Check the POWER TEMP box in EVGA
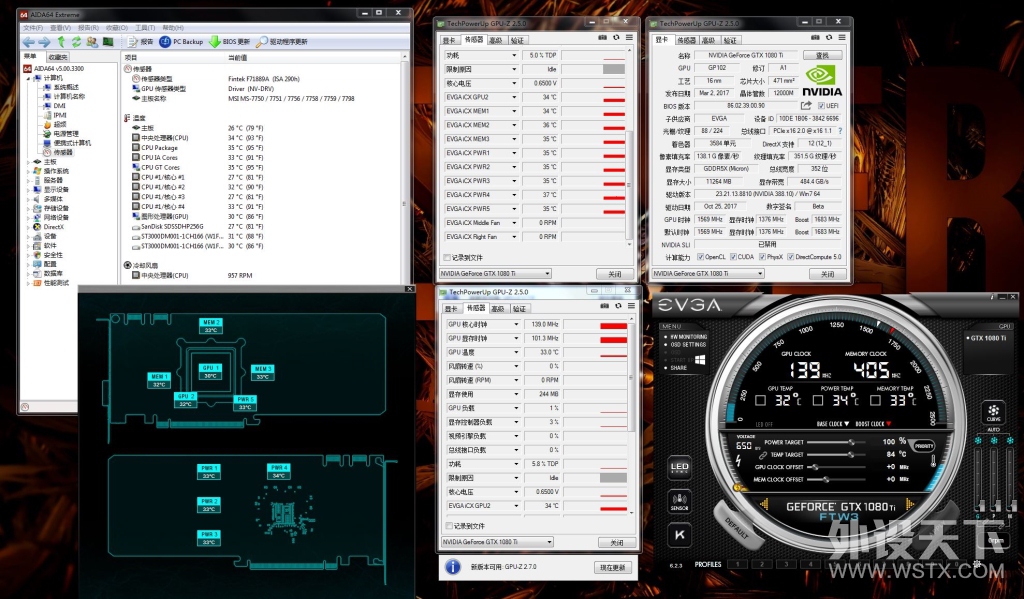Viewport: 1024px width, 599px height. [818, 400]
